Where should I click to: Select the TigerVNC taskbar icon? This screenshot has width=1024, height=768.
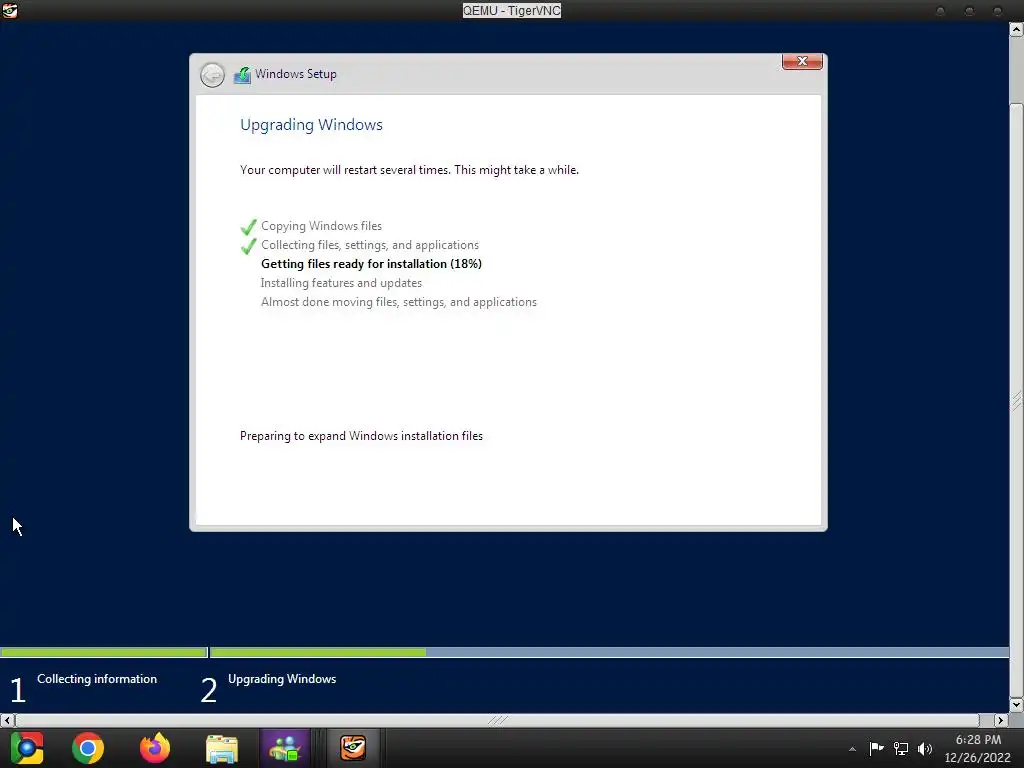click(x=353, y=748)
